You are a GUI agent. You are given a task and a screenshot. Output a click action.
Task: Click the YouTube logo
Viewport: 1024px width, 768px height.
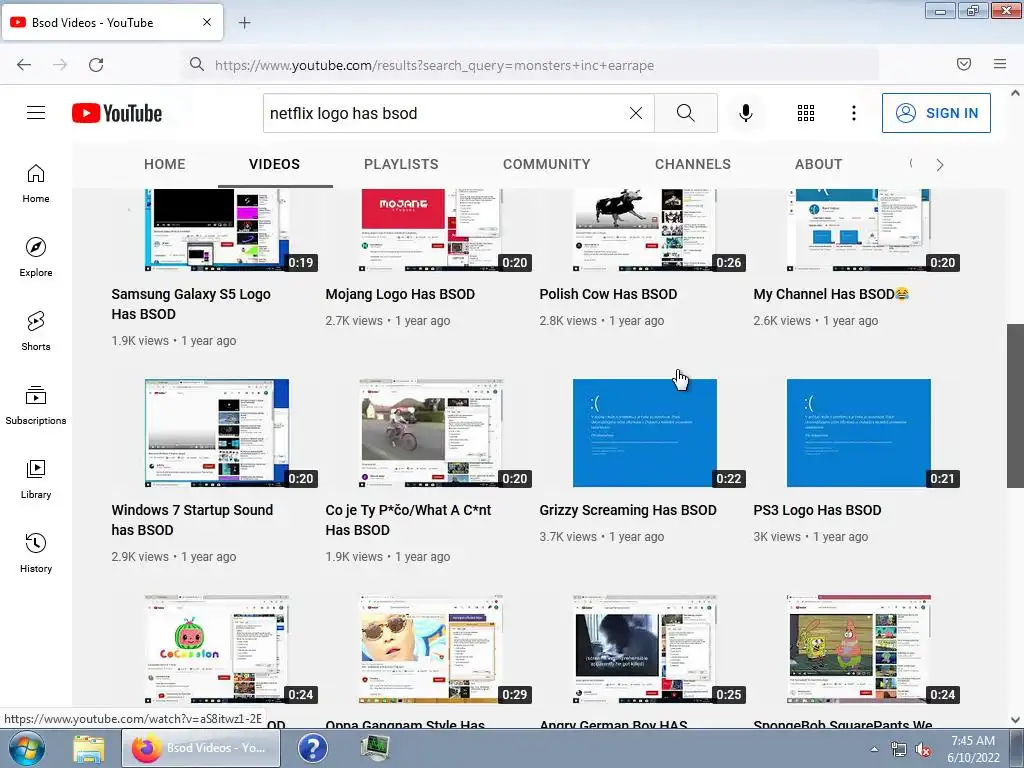coord(117,113)
